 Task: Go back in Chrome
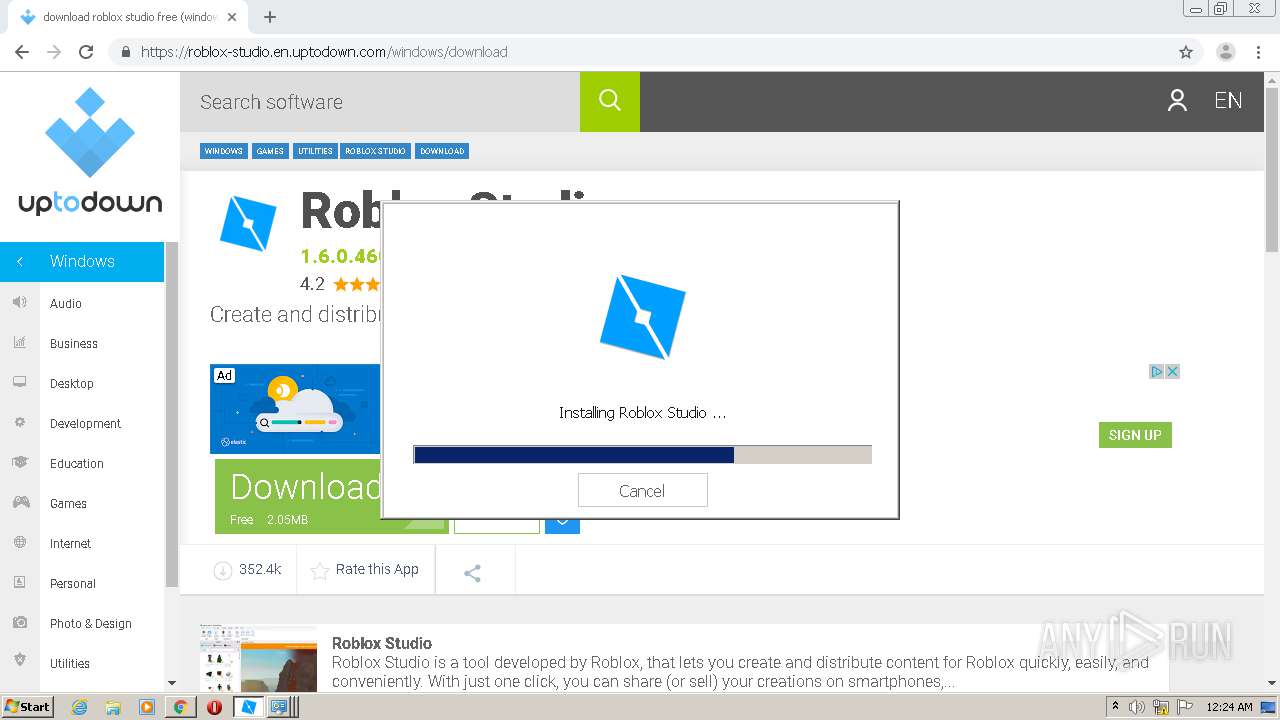click(x=22, y=52)
